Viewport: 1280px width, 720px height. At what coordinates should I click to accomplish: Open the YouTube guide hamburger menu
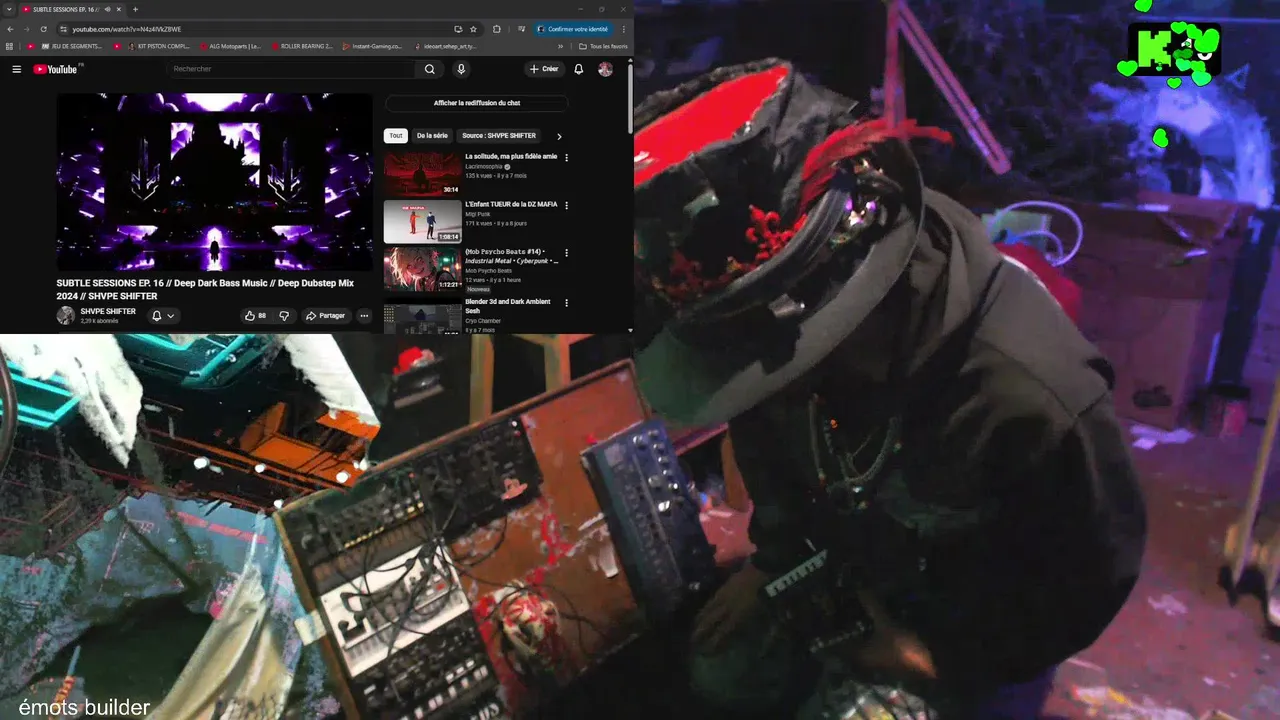click(16, 69)
